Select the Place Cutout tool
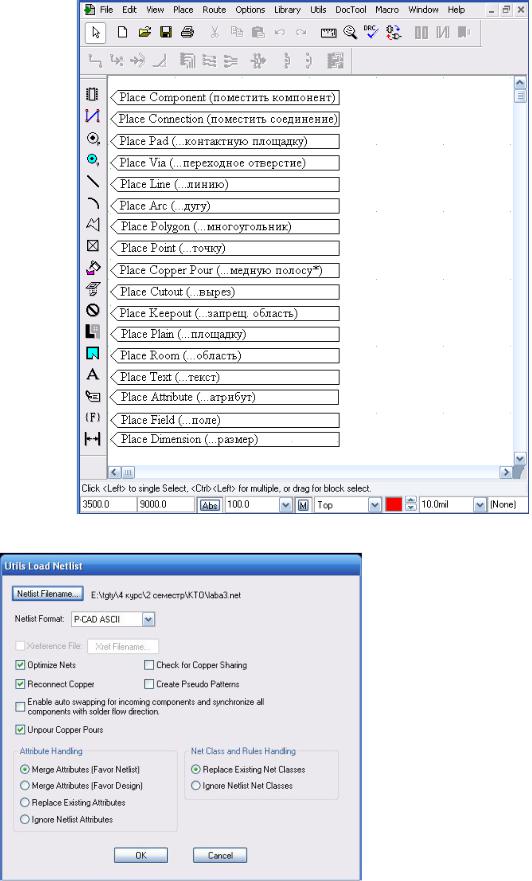The width and height of the screenshot is (532, 881). 93,289
